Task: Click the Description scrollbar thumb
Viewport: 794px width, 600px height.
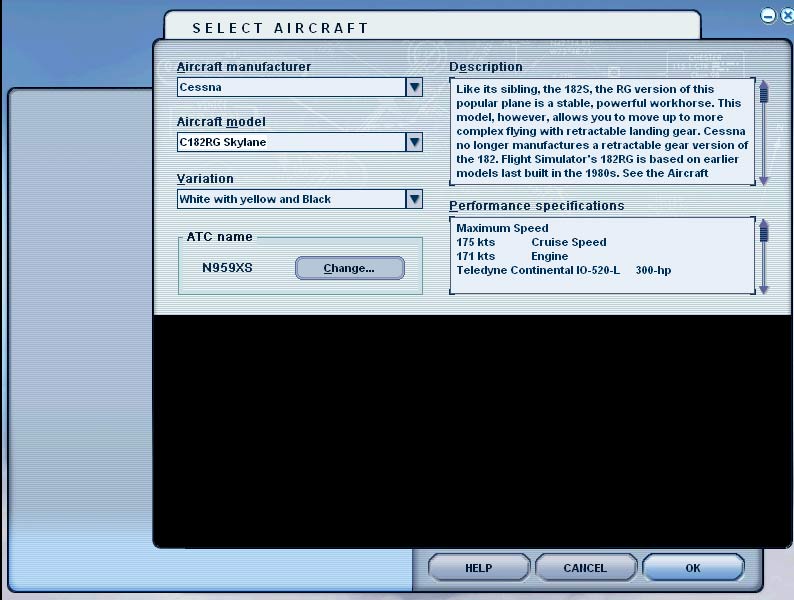Action: [764, 97]
